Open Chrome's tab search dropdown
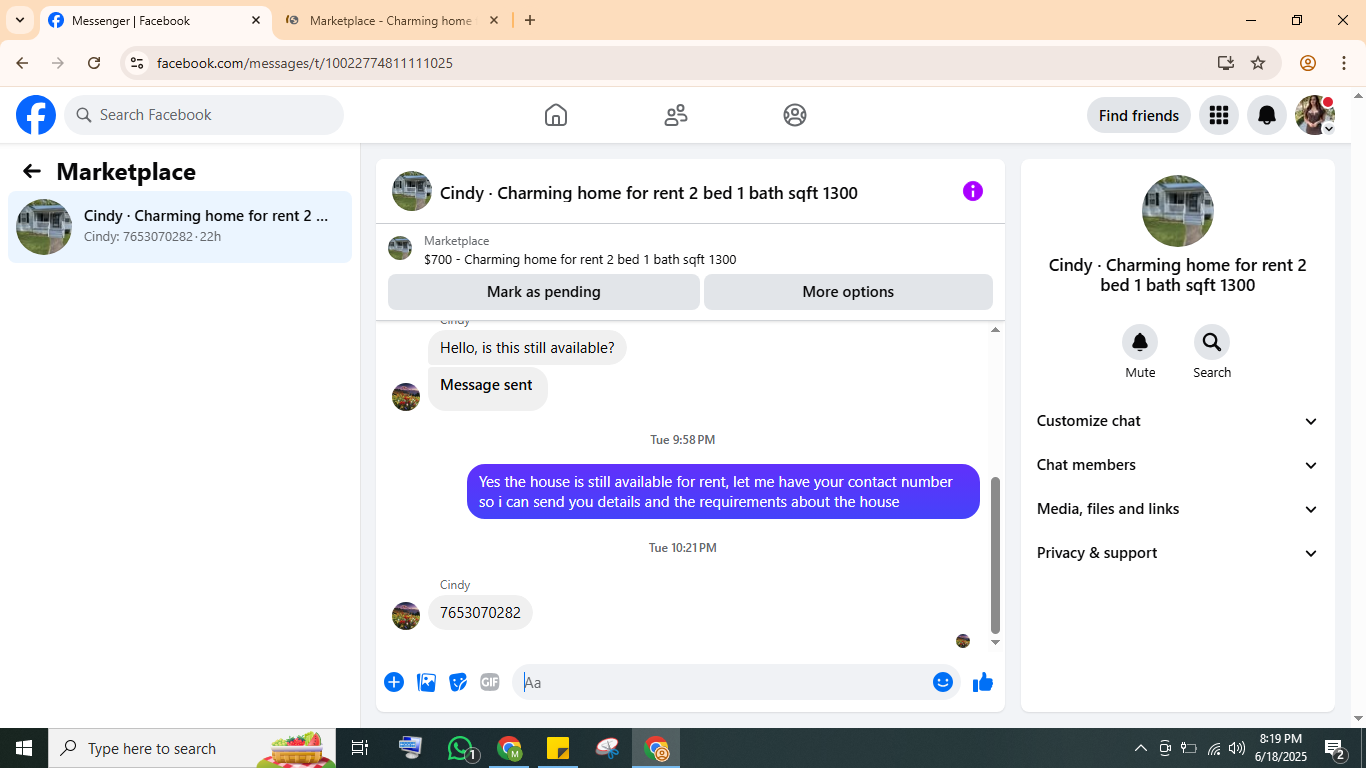1366x768 pixels. (20, 20)
